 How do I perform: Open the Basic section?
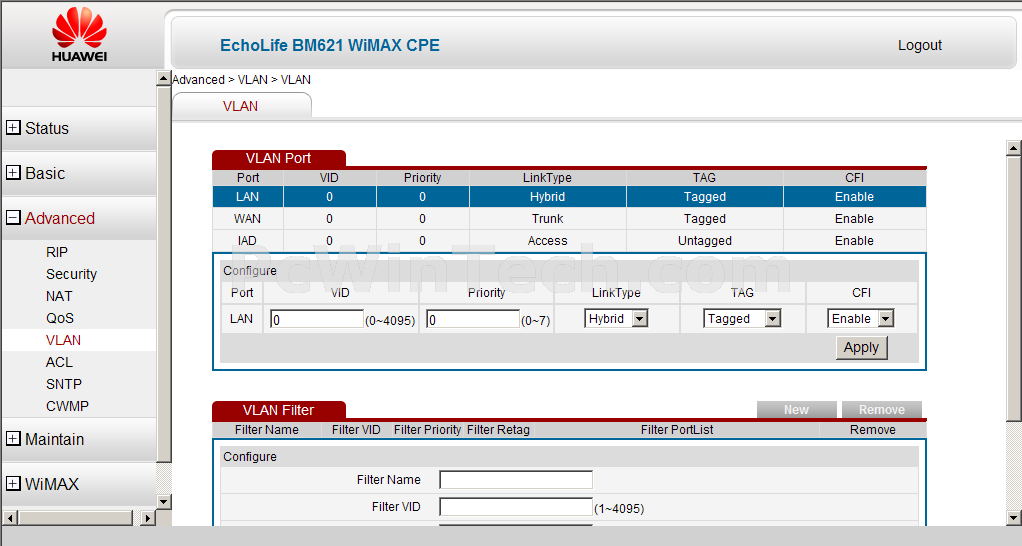click(x=45, y=173)
